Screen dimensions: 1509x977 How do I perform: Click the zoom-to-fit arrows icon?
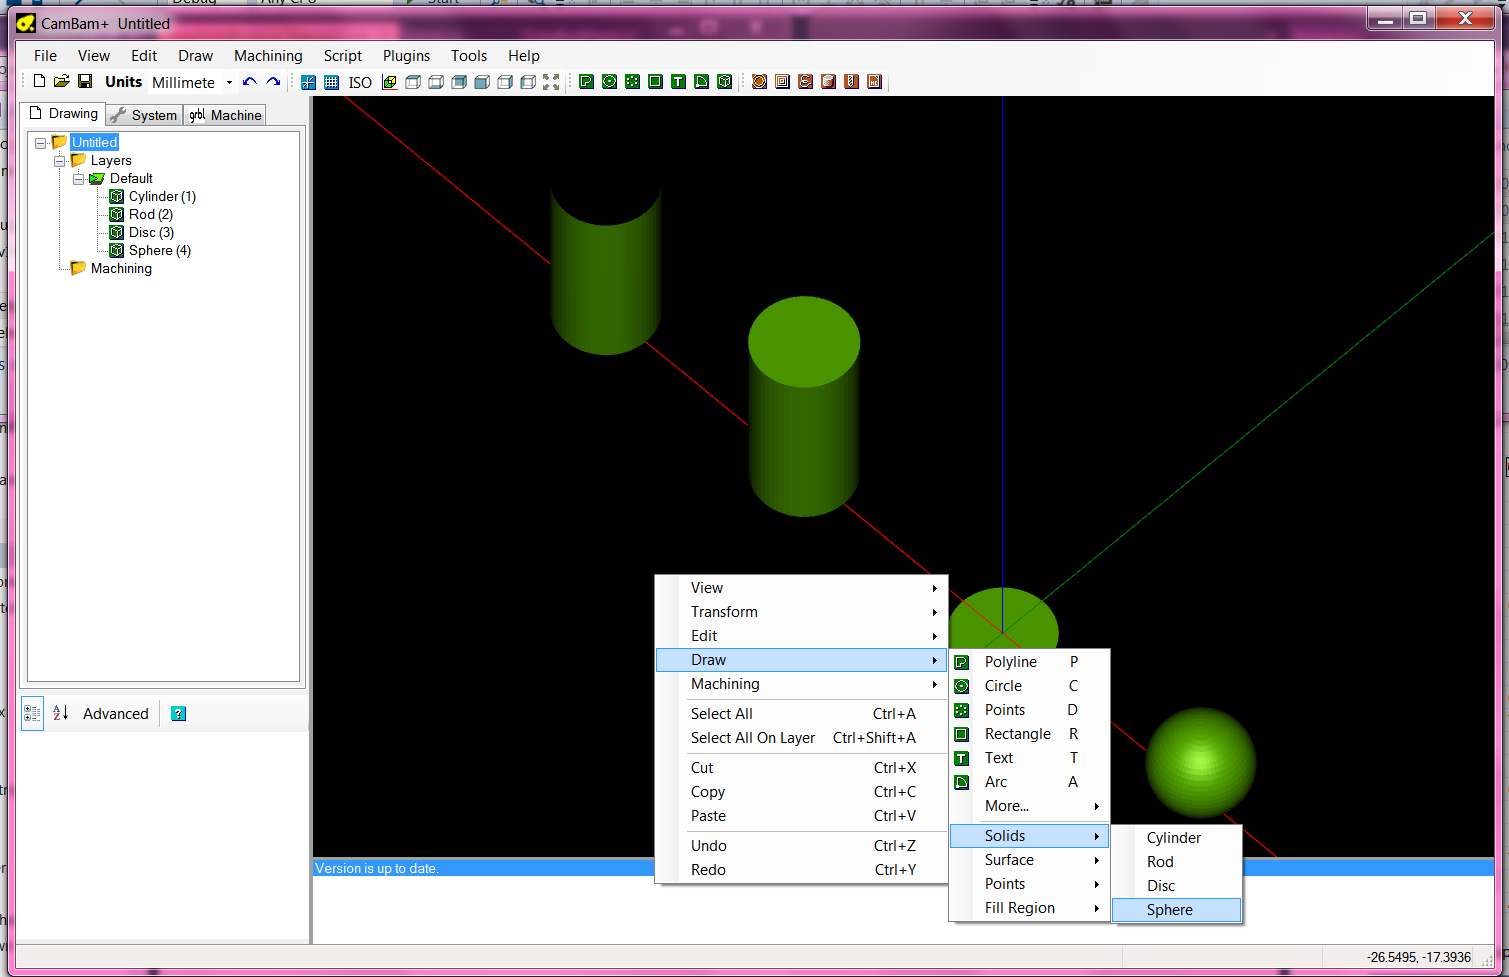point(551,82)
